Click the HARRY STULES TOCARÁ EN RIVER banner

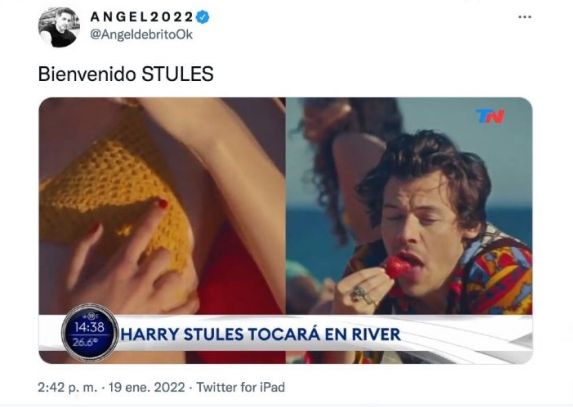(261, 334)
